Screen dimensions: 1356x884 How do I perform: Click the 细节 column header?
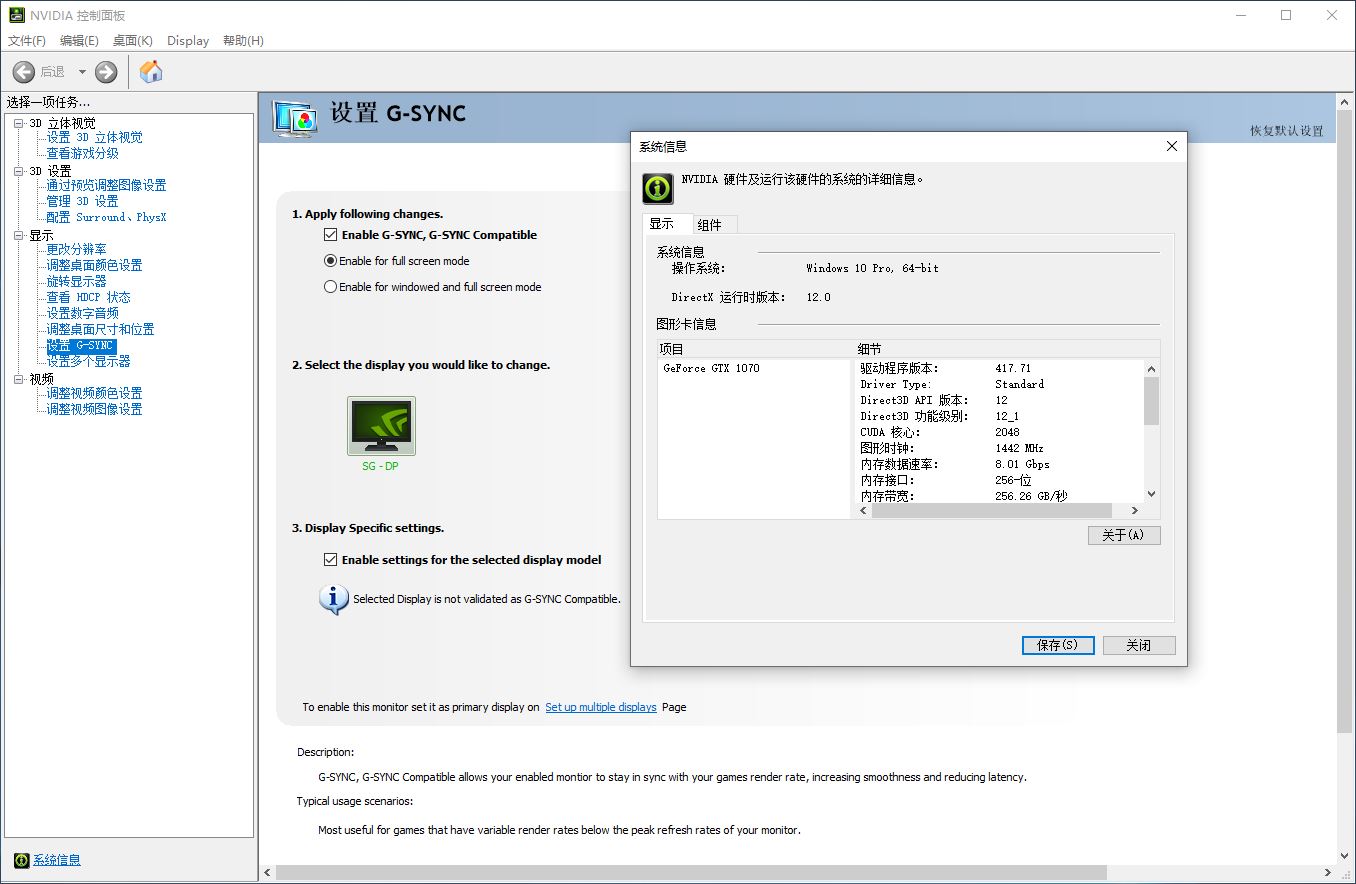pyautogui.click(x=1008, y=349)
